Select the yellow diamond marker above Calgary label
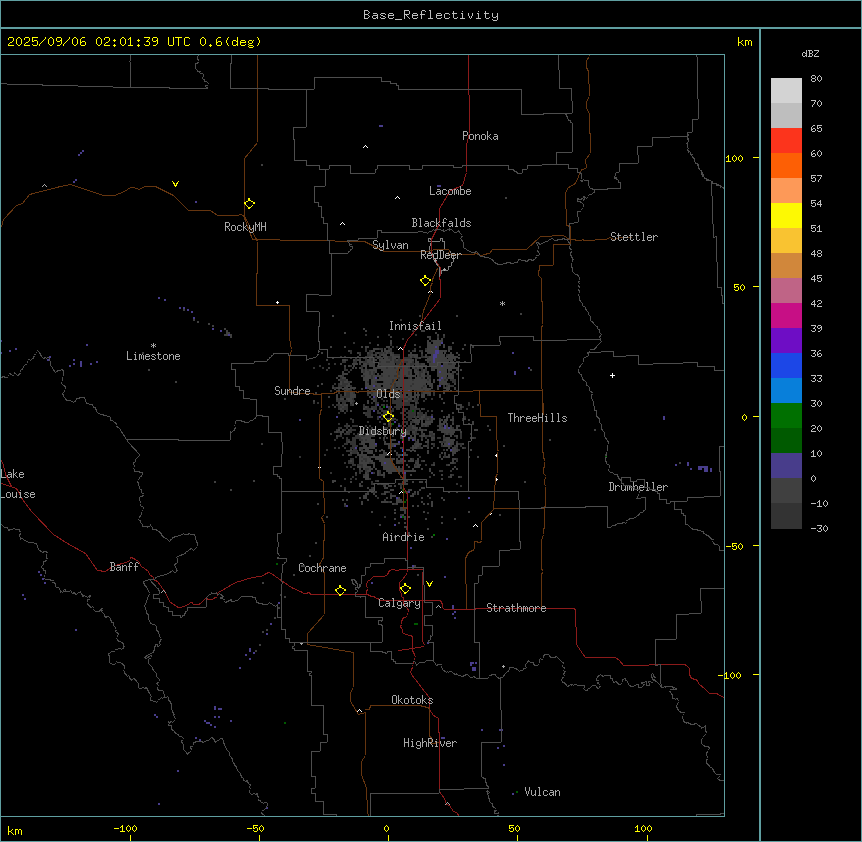This screenshot has height=842, width=862. (405, 589)
